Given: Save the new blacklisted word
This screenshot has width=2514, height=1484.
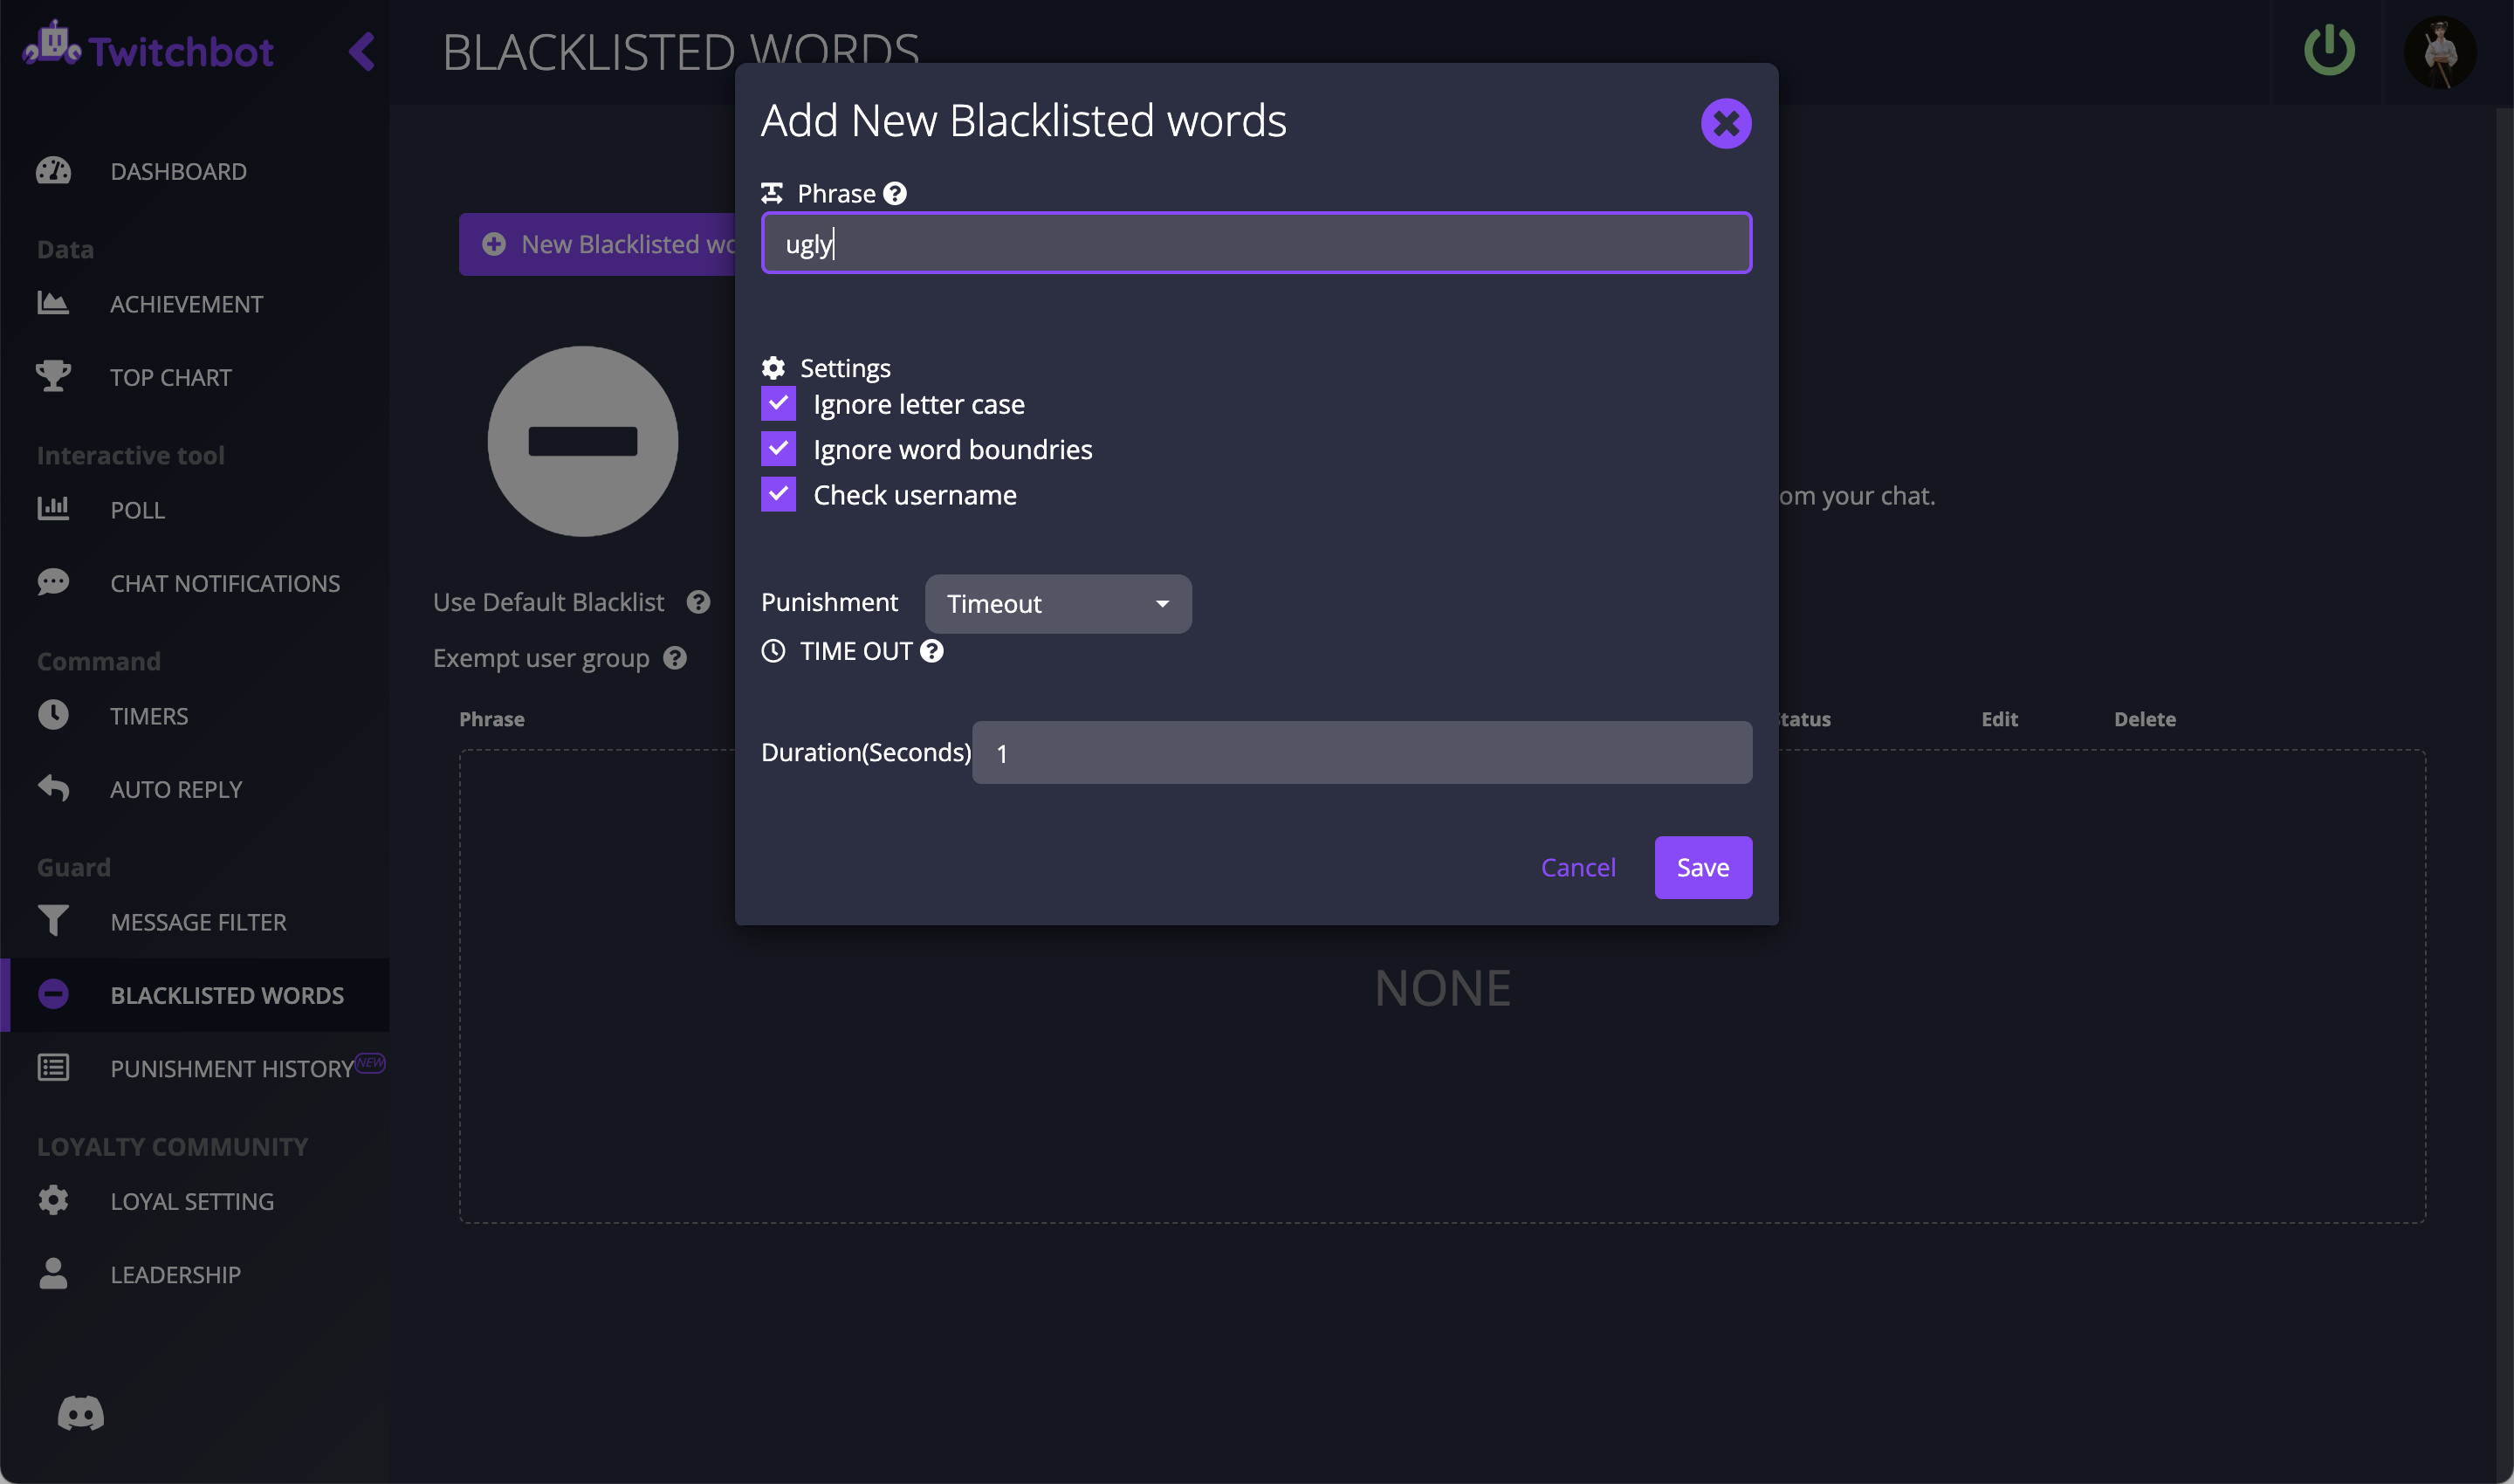Looking at the screenshot, I should click(1702, 867).
